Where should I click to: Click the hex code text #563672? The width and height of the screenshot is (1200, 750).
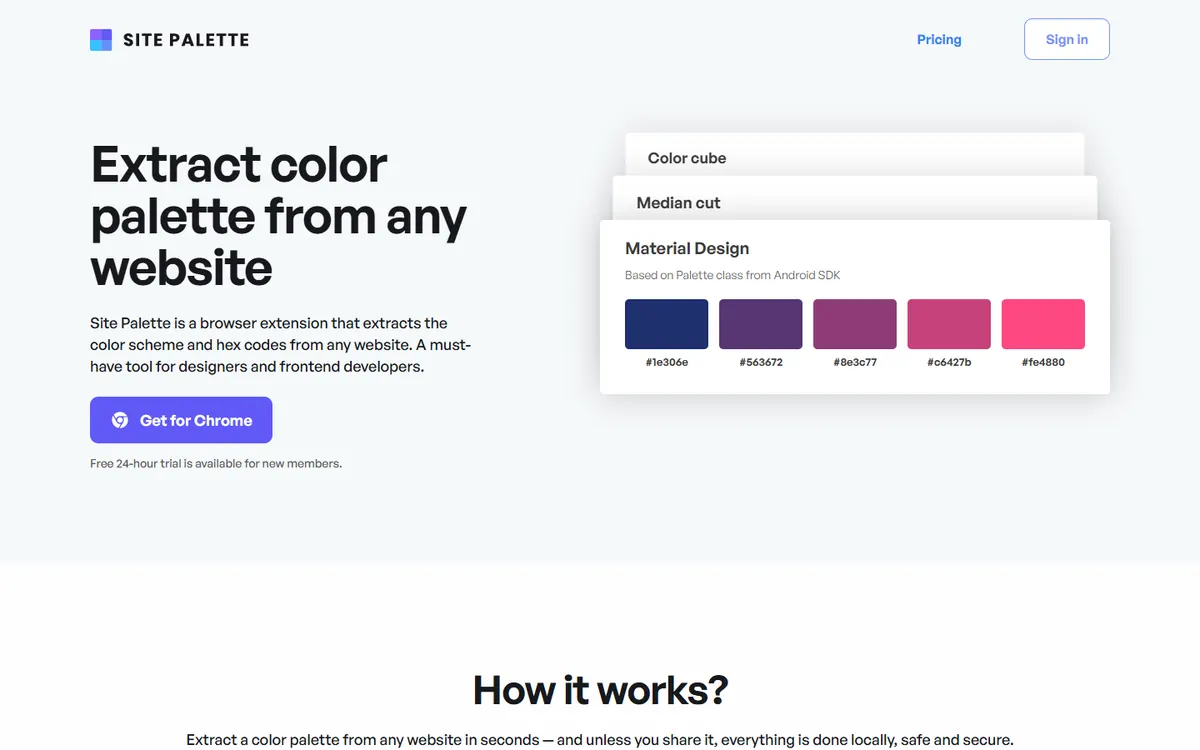761,362
